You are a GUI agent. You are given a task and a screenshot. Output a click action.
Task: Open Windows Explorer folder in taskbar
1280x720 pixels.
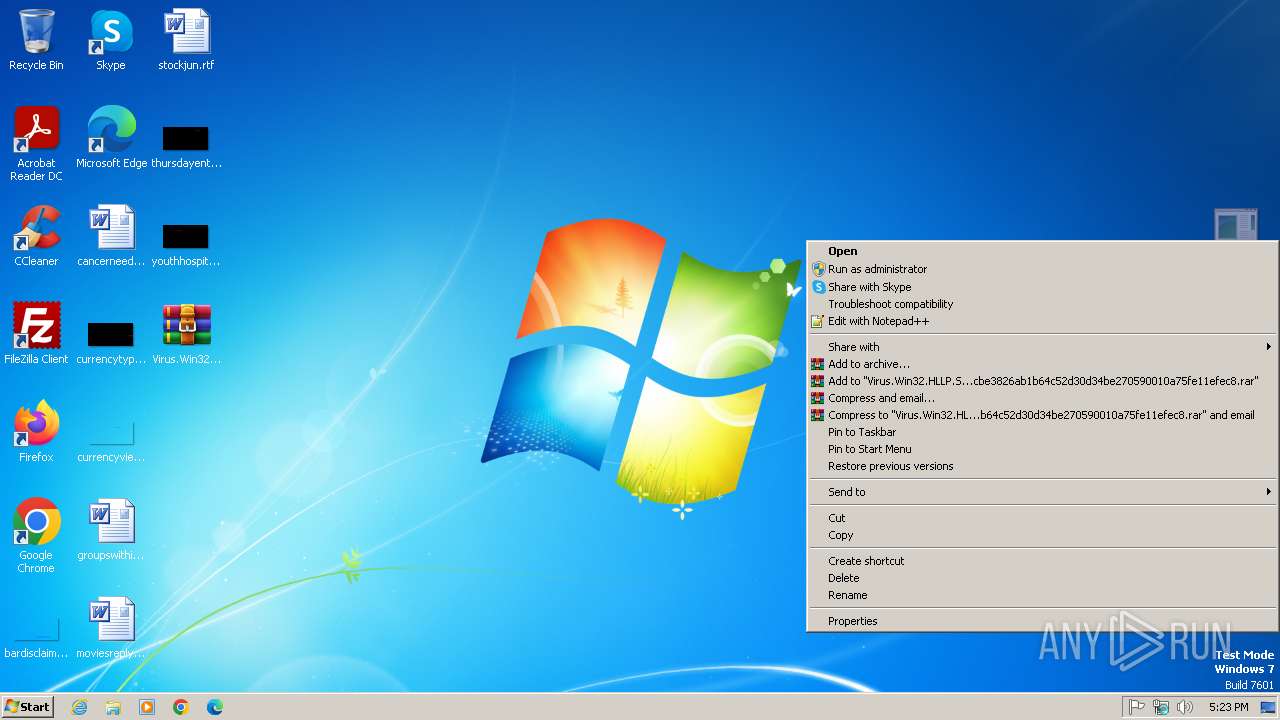[x=113, y=707]
